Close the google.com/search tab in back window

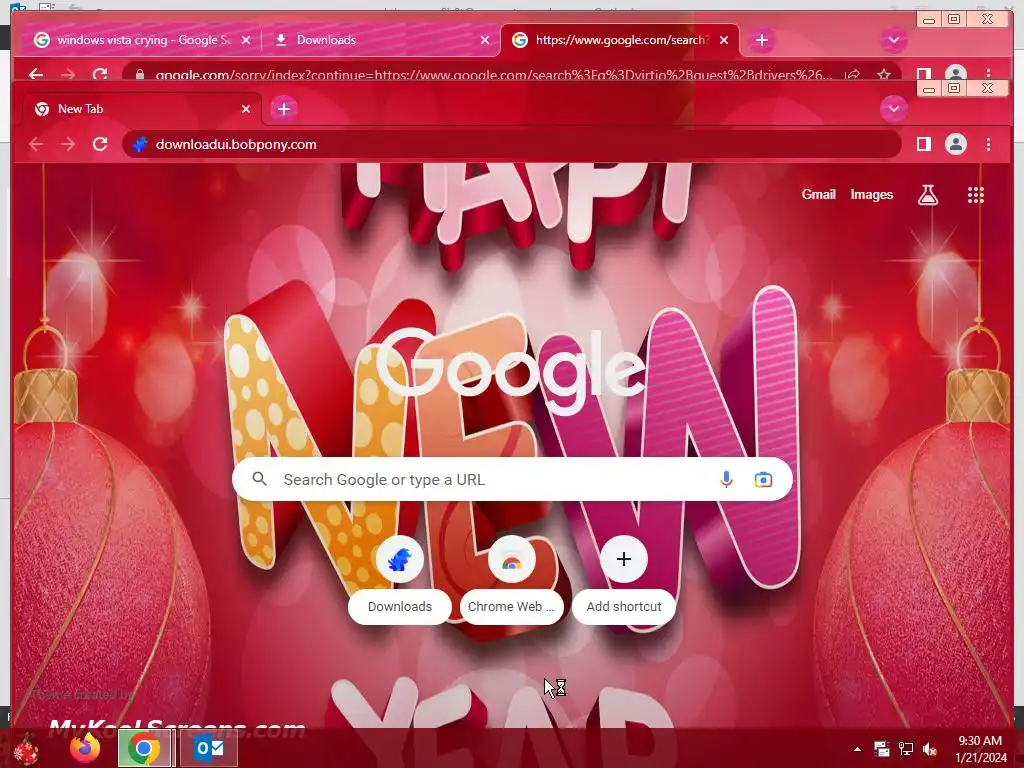pyautogui.click(x=724, y=40)
